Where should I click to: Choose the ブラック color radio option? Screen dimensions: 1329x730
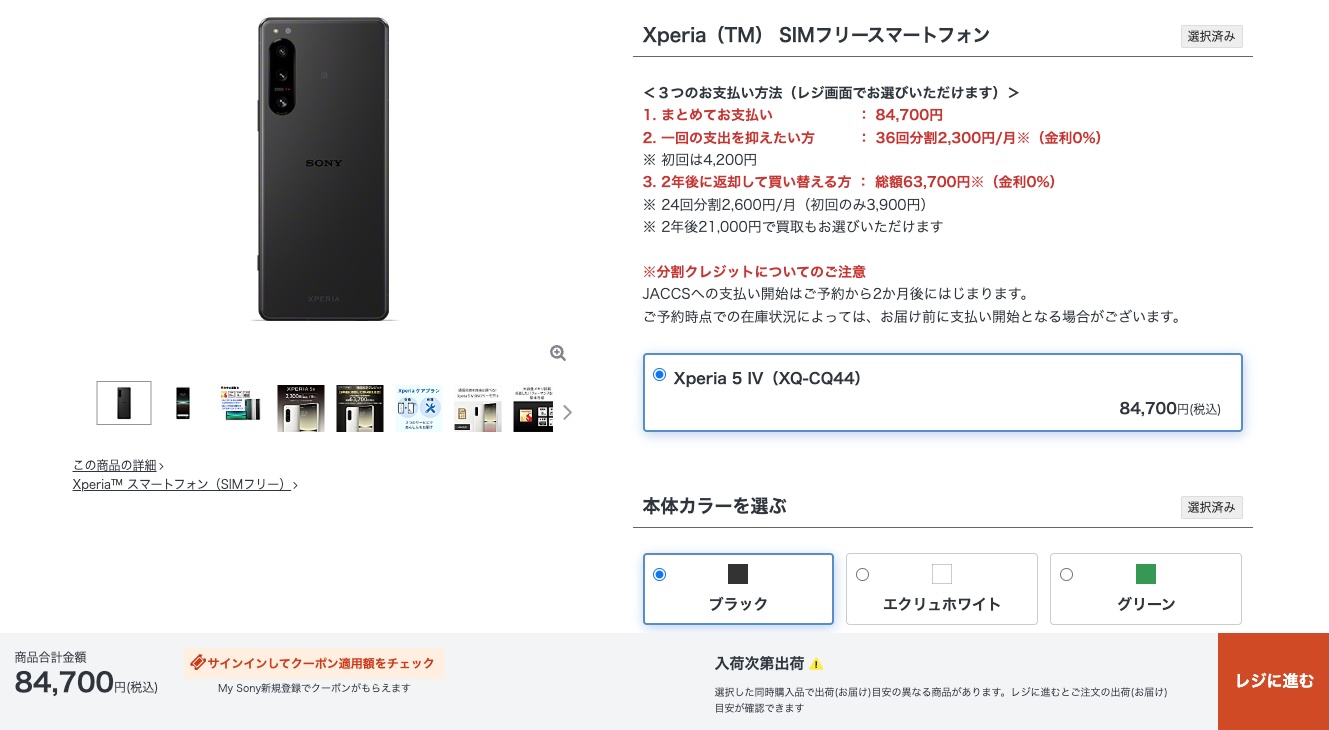tap(659, 575)
